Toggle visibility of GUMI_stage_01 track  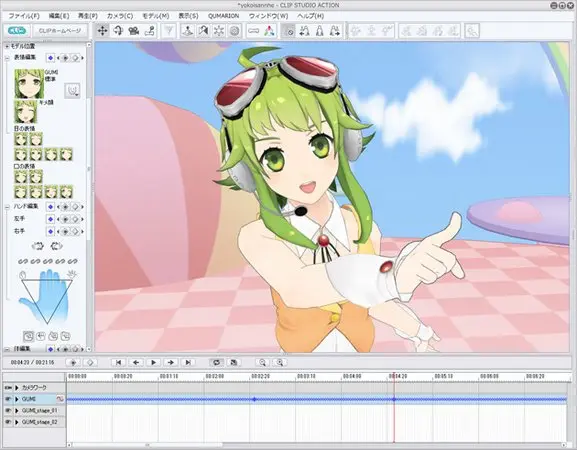point(8,410)
